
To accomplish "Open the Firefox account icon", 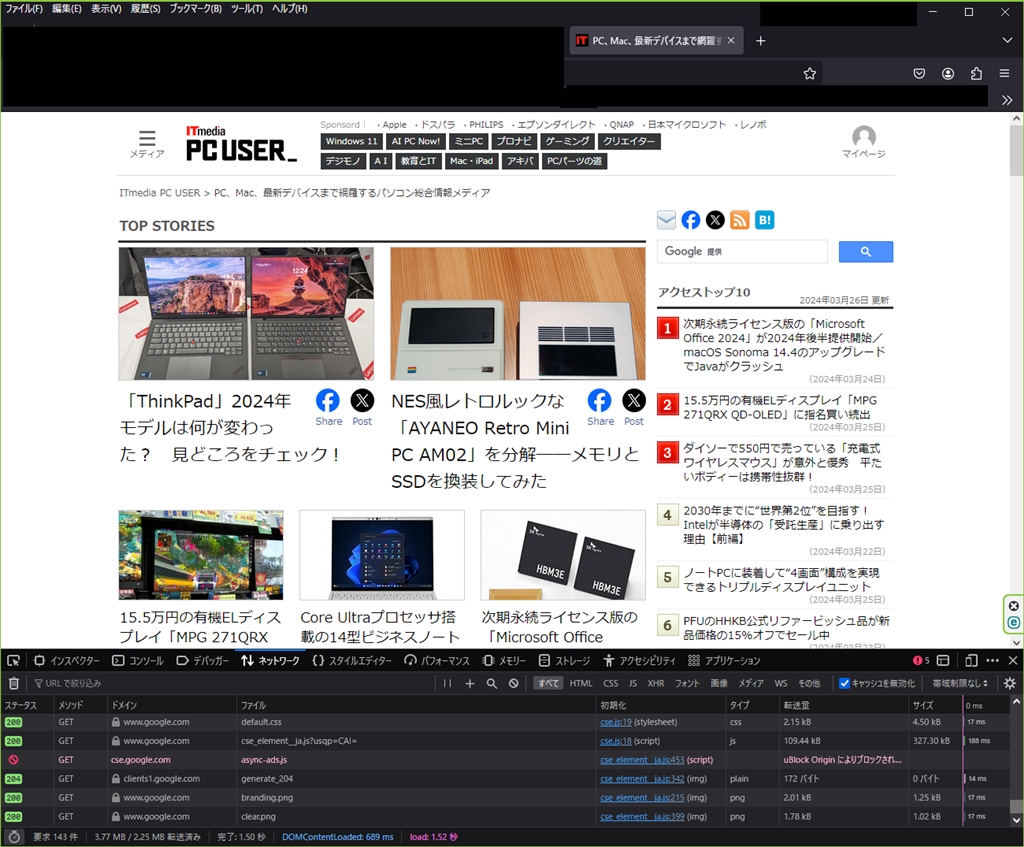I will (x=948, y=74).
